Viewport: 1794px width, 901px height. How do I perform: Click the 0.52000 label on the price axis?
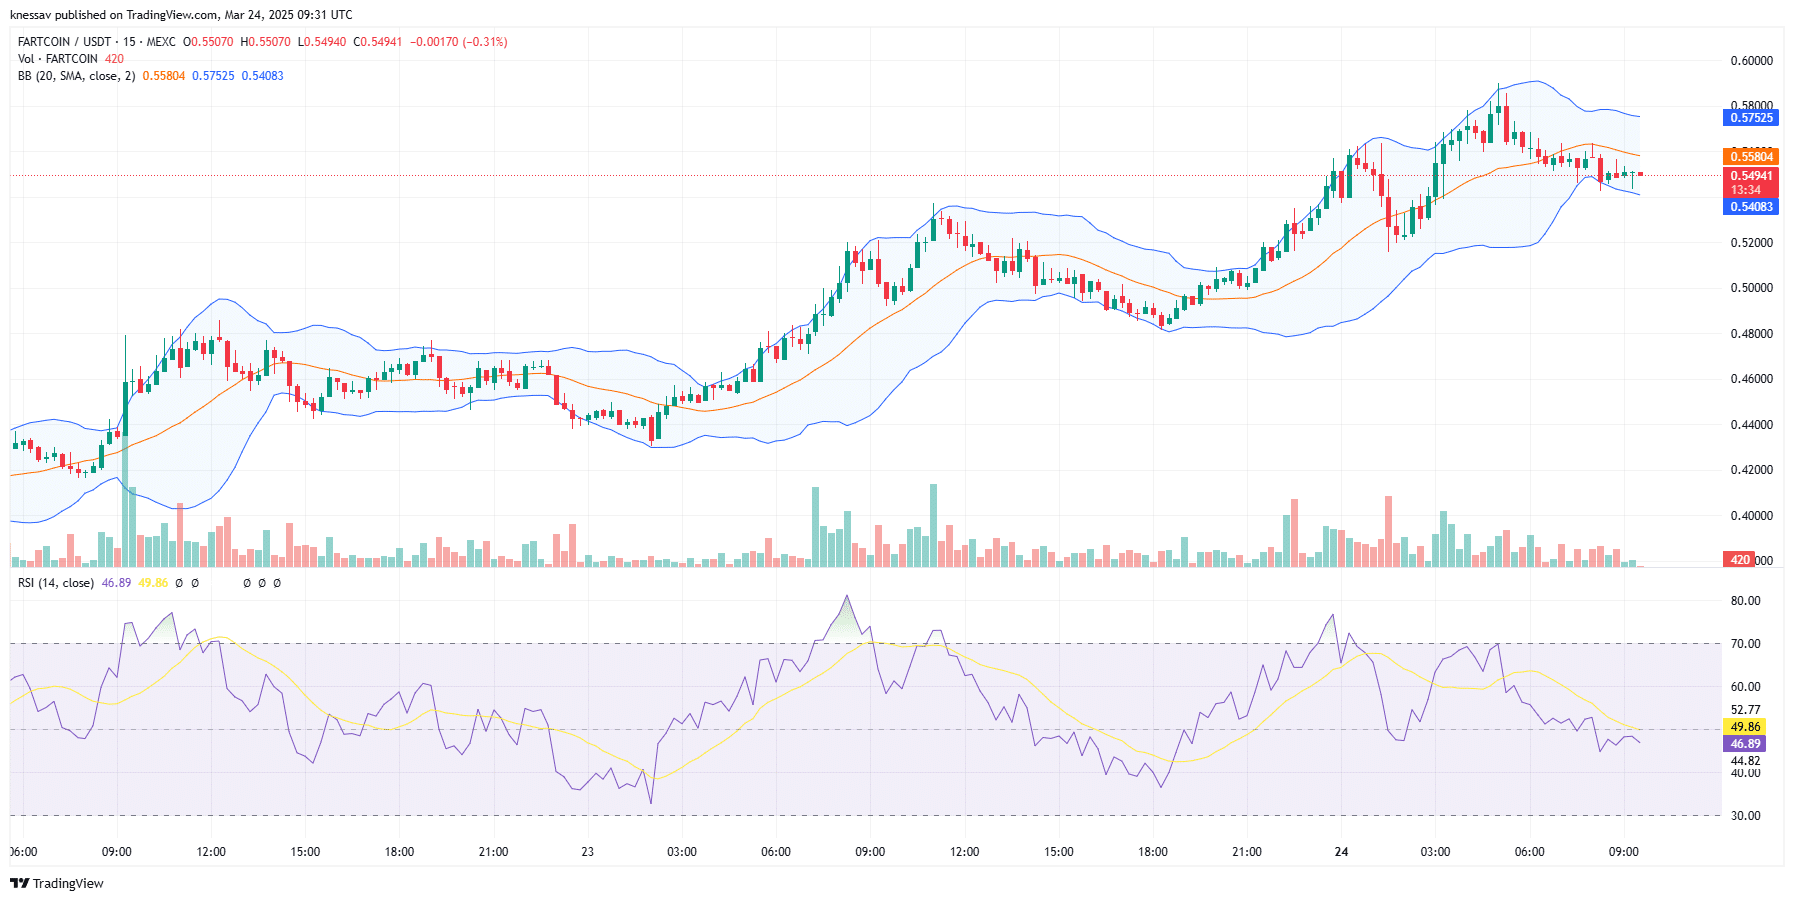click(1752, 243)
